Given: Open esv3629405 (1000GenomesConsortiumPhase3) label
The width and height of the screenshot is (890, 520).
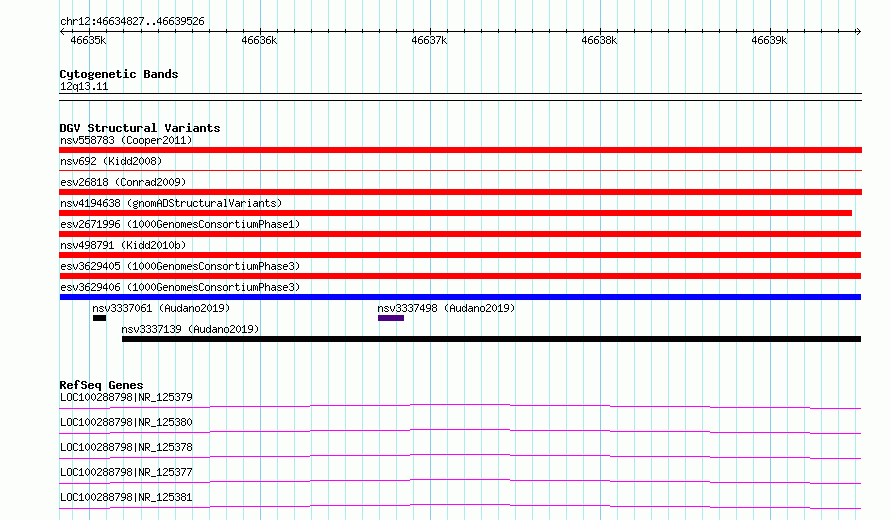Looking at the screenshot, I should (180, 266).
